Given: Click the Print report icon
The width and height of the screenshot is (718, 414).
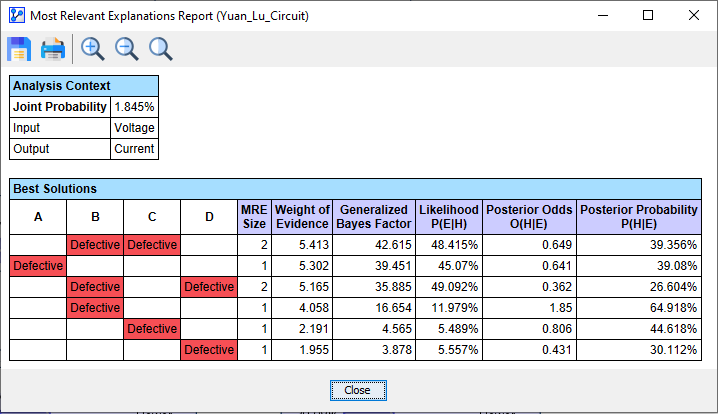Looking at the screenshot, I should point(53,49).
